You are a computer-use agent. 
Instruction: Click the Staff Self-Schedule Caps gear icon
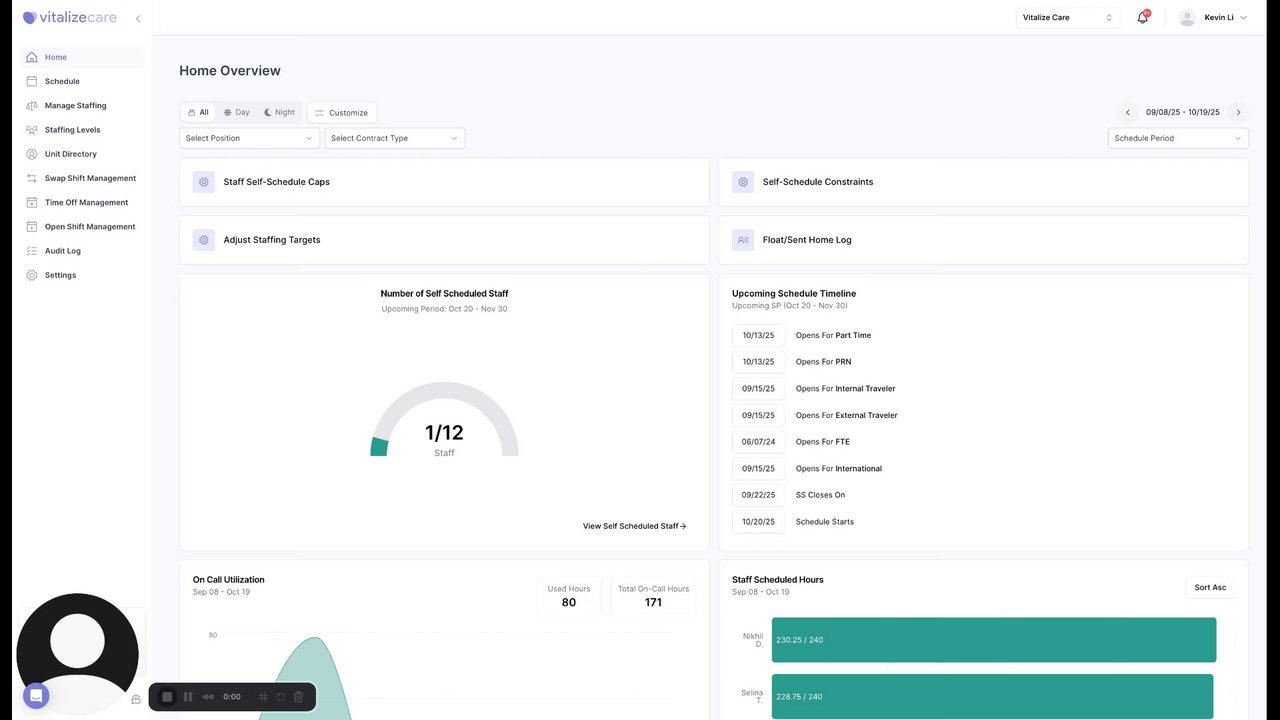(204, 182)
